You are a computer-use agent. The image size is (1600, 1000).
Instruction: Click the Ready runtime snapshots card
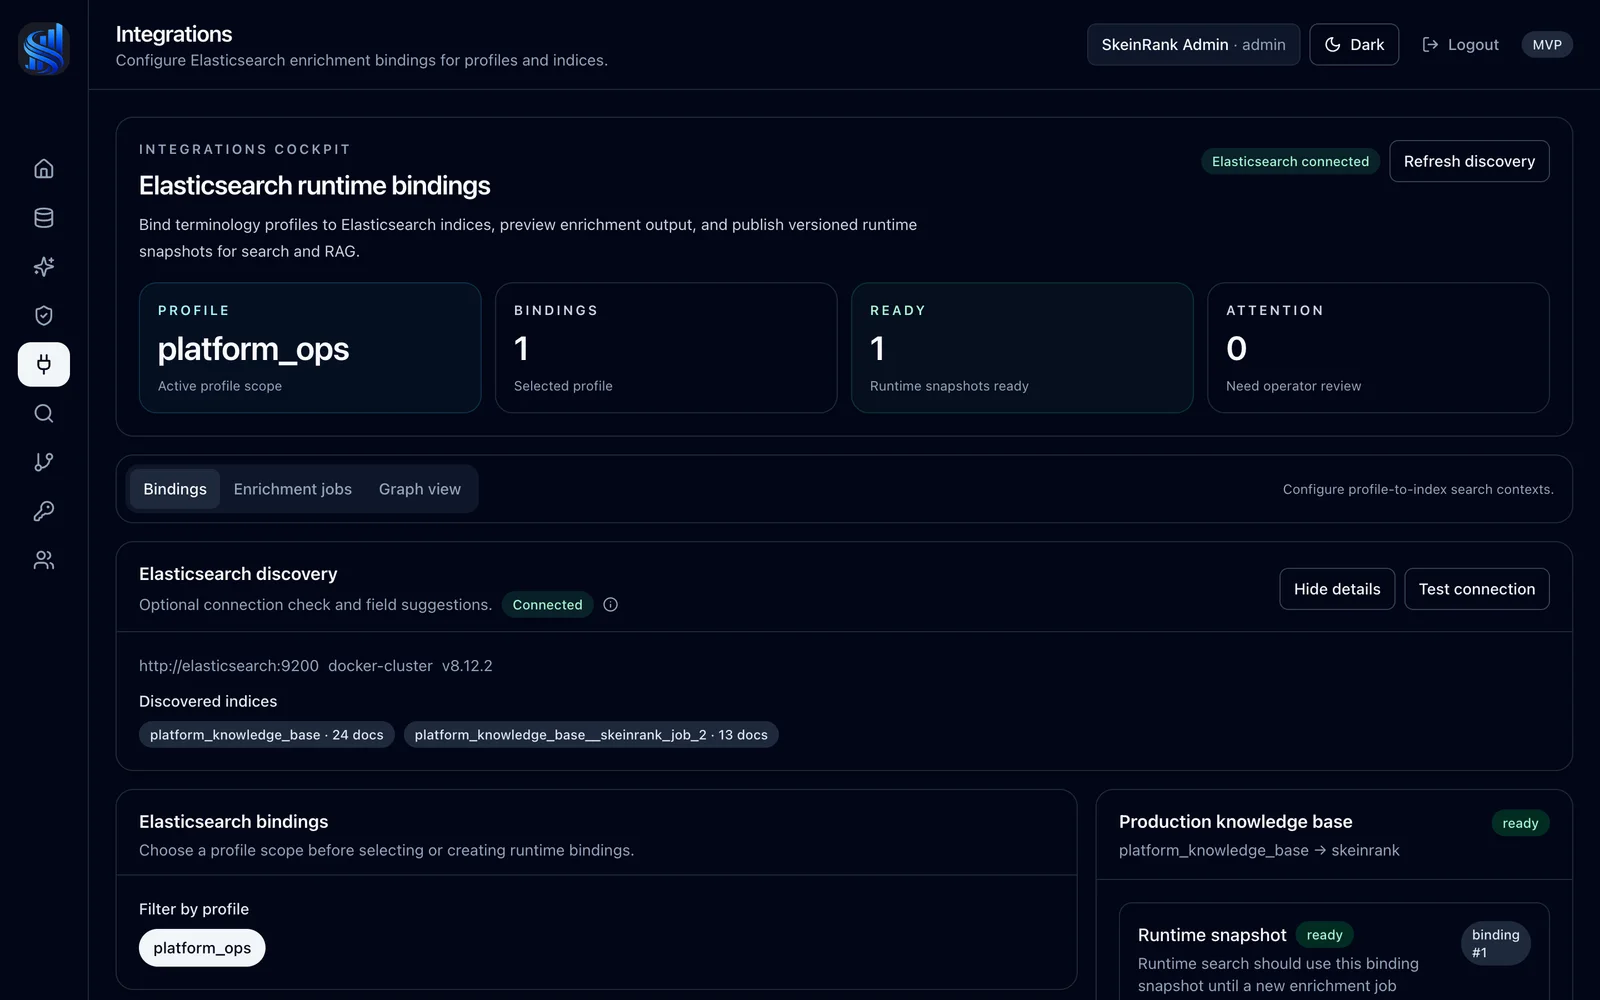click(1022, 348)
